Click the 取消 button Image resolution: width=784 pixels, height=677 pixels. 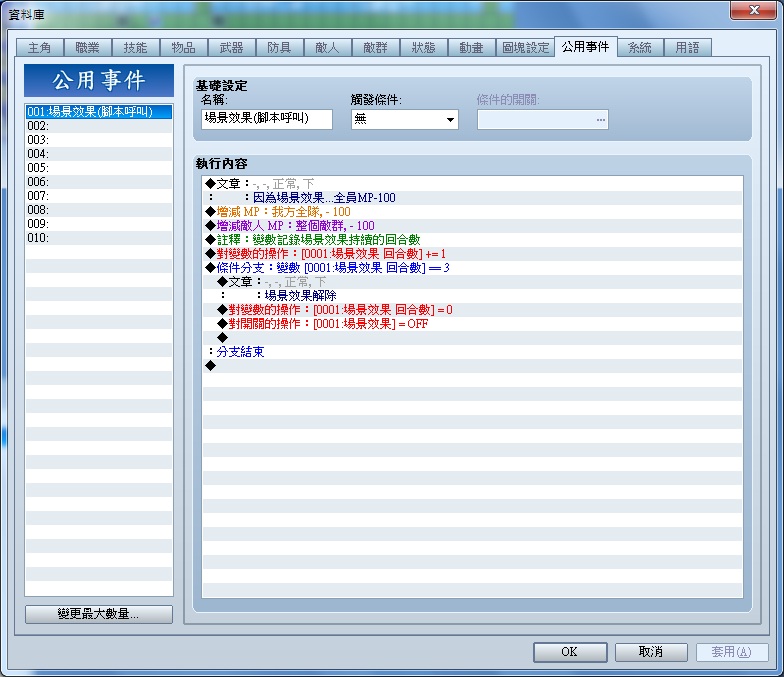(651, 652)
